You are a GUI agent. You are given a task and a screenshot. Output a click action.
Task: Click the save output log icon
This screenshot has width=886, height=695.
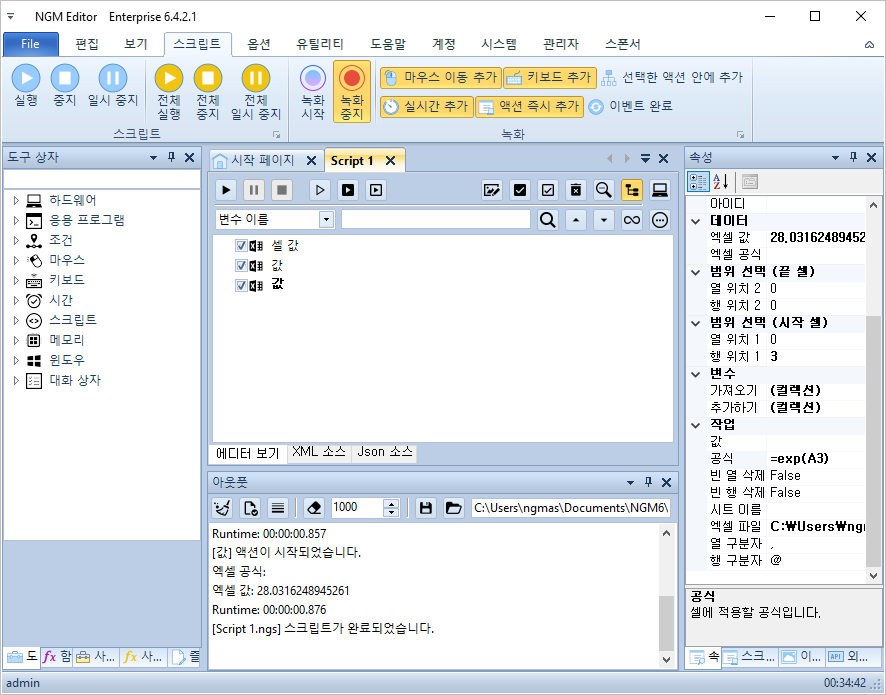(425, 508)
